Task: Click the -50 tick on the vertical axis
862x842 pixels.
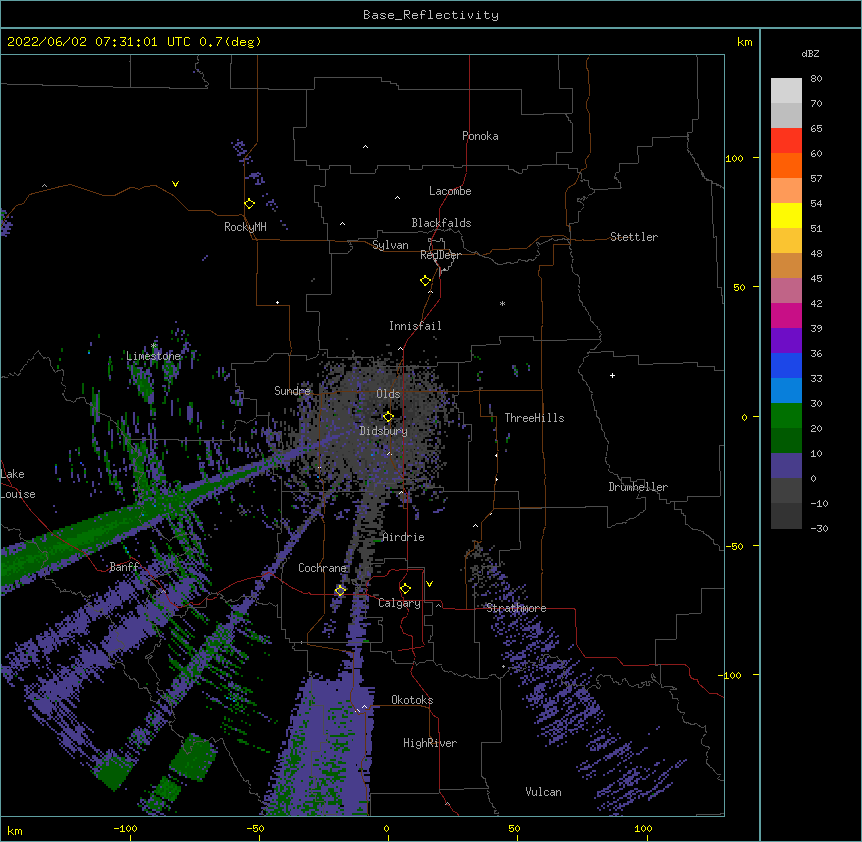Action: pos(734,546)
